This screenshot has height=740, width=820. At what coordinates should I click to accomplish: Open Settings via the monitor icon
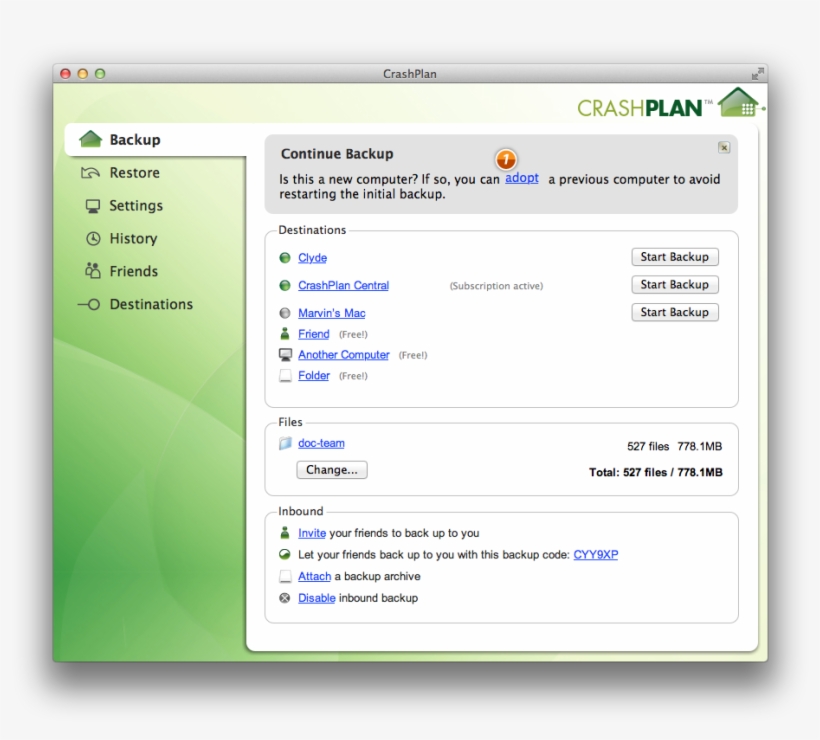pos(93,205)
